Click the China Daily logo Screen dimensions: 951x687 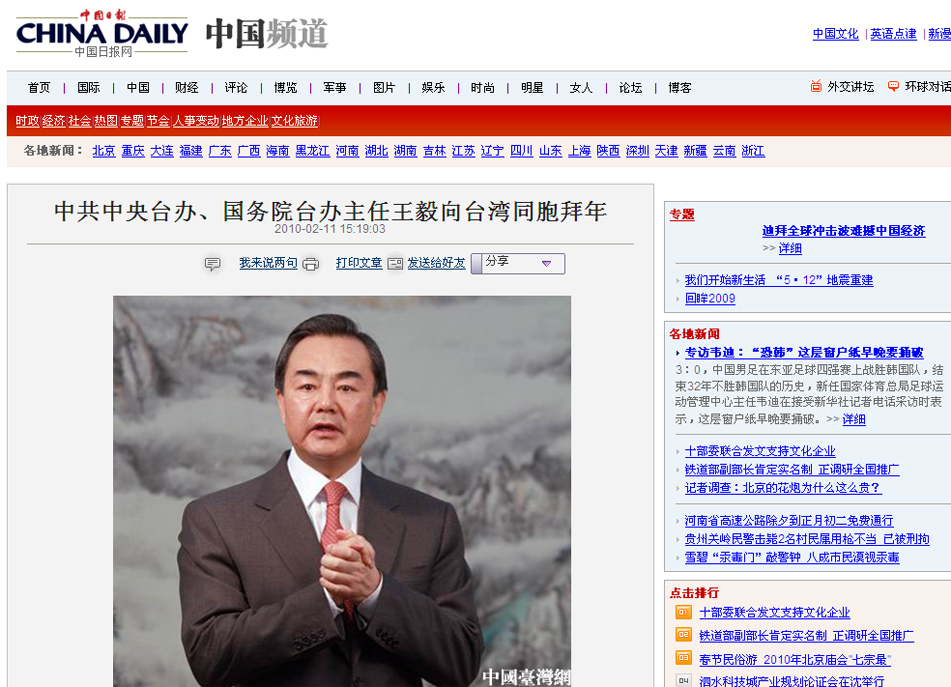102,34
